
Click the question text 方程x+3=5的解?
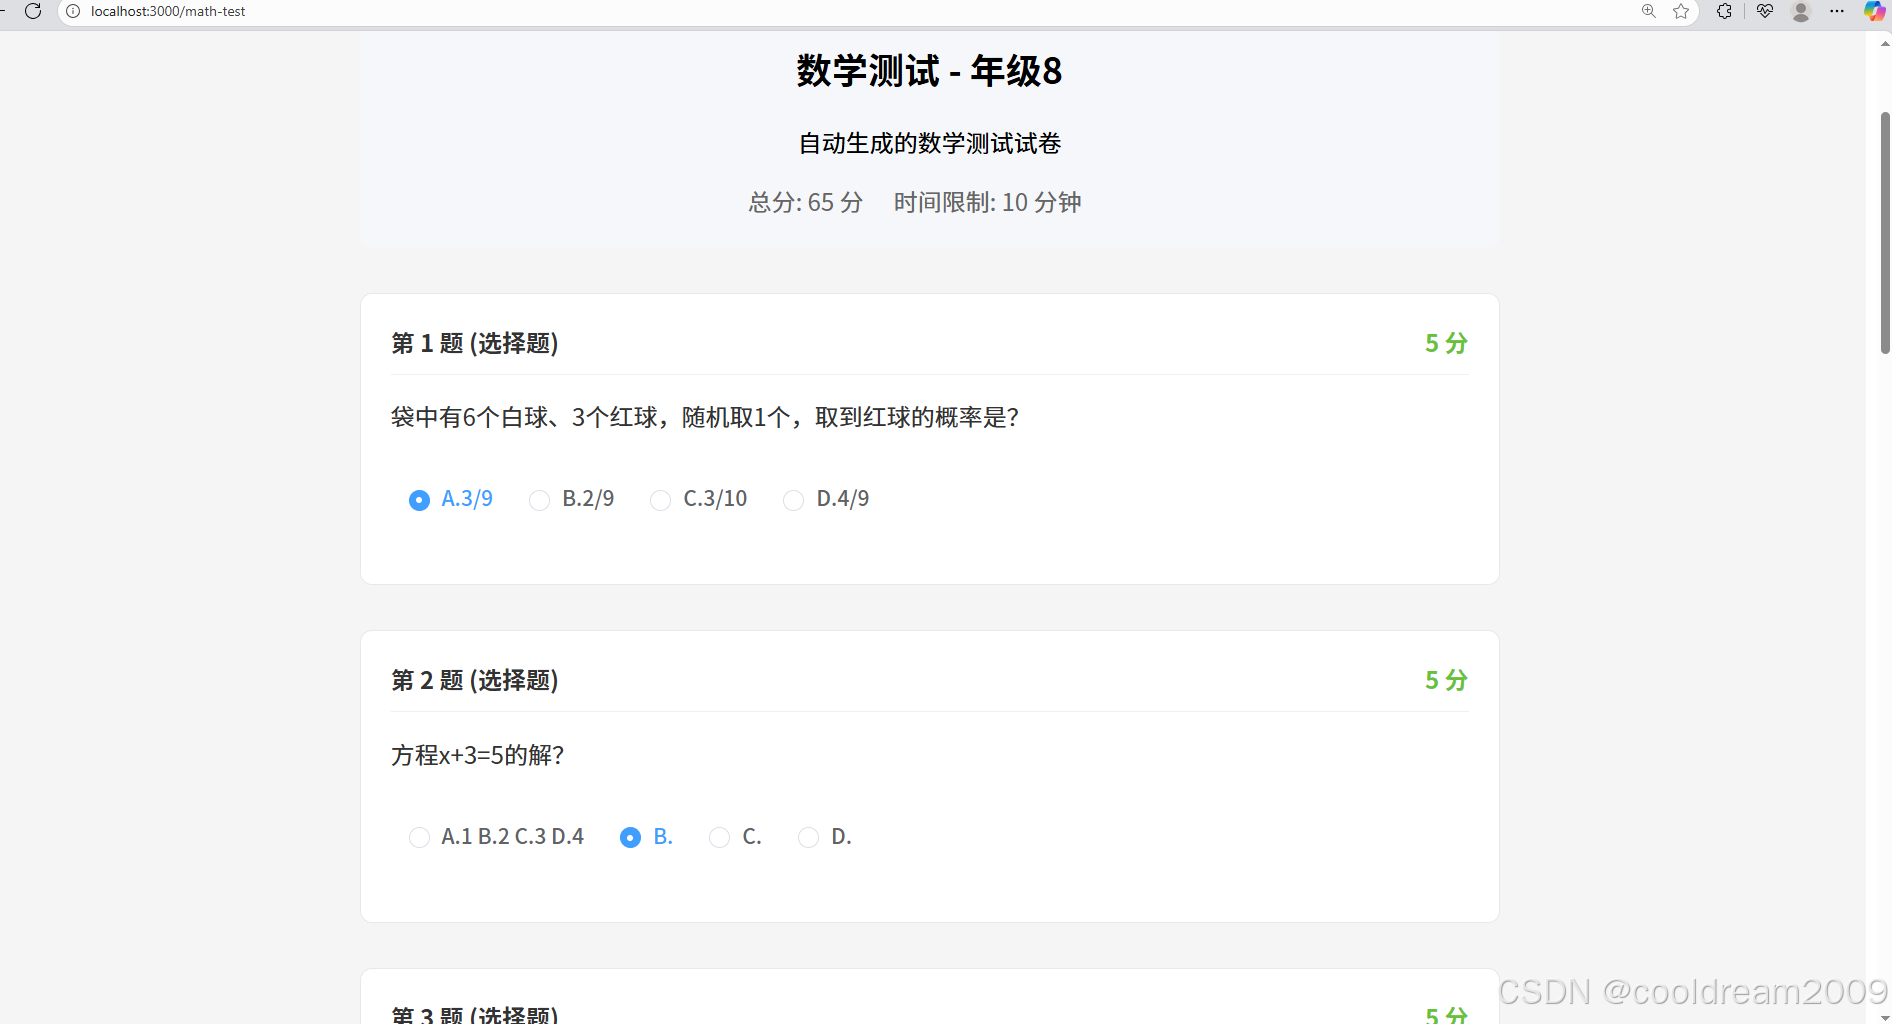[478, 755]
